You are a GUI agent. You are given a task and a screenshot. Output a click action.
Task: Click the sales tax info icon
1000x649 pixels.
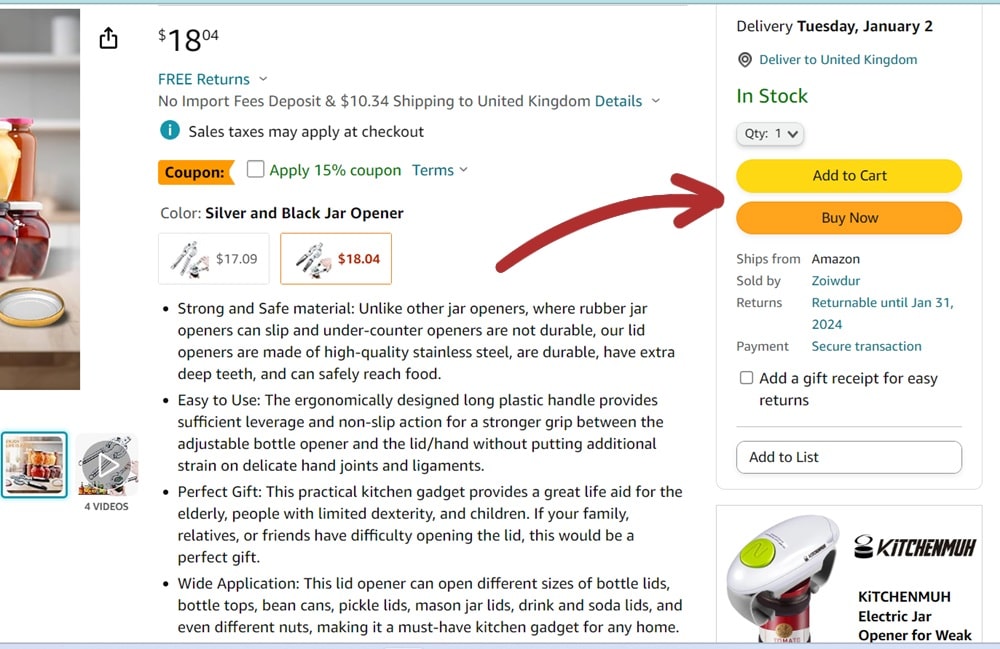[171, 131]
